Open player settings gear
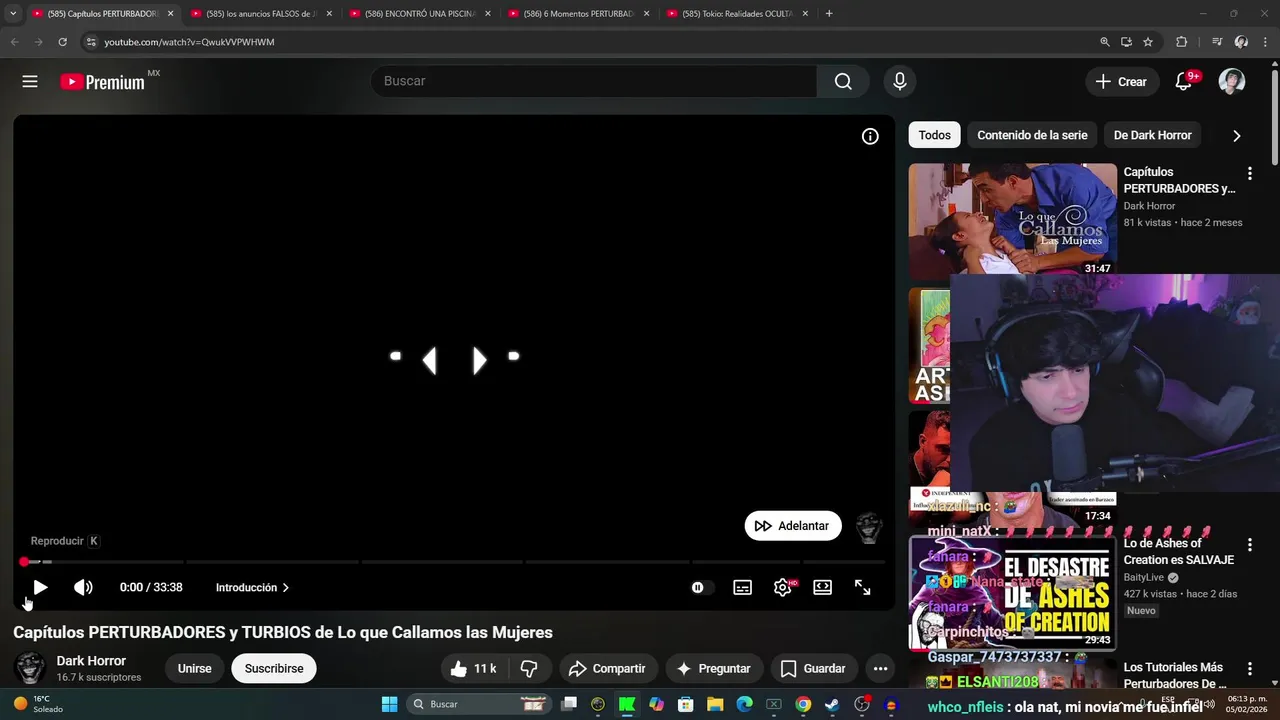 [x=783, y=587]
